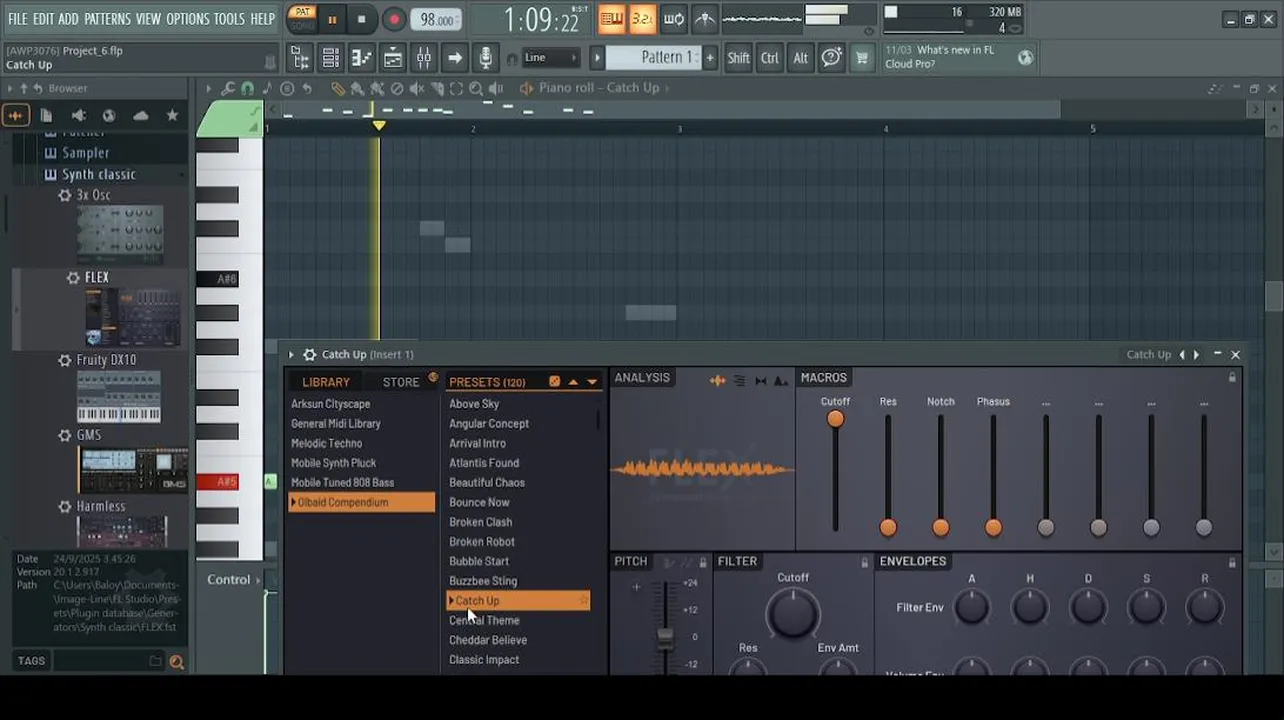Open the Mixer icon in toolbar
Image resolution: width=1284 pixels, height=720 pixels.
423,59
